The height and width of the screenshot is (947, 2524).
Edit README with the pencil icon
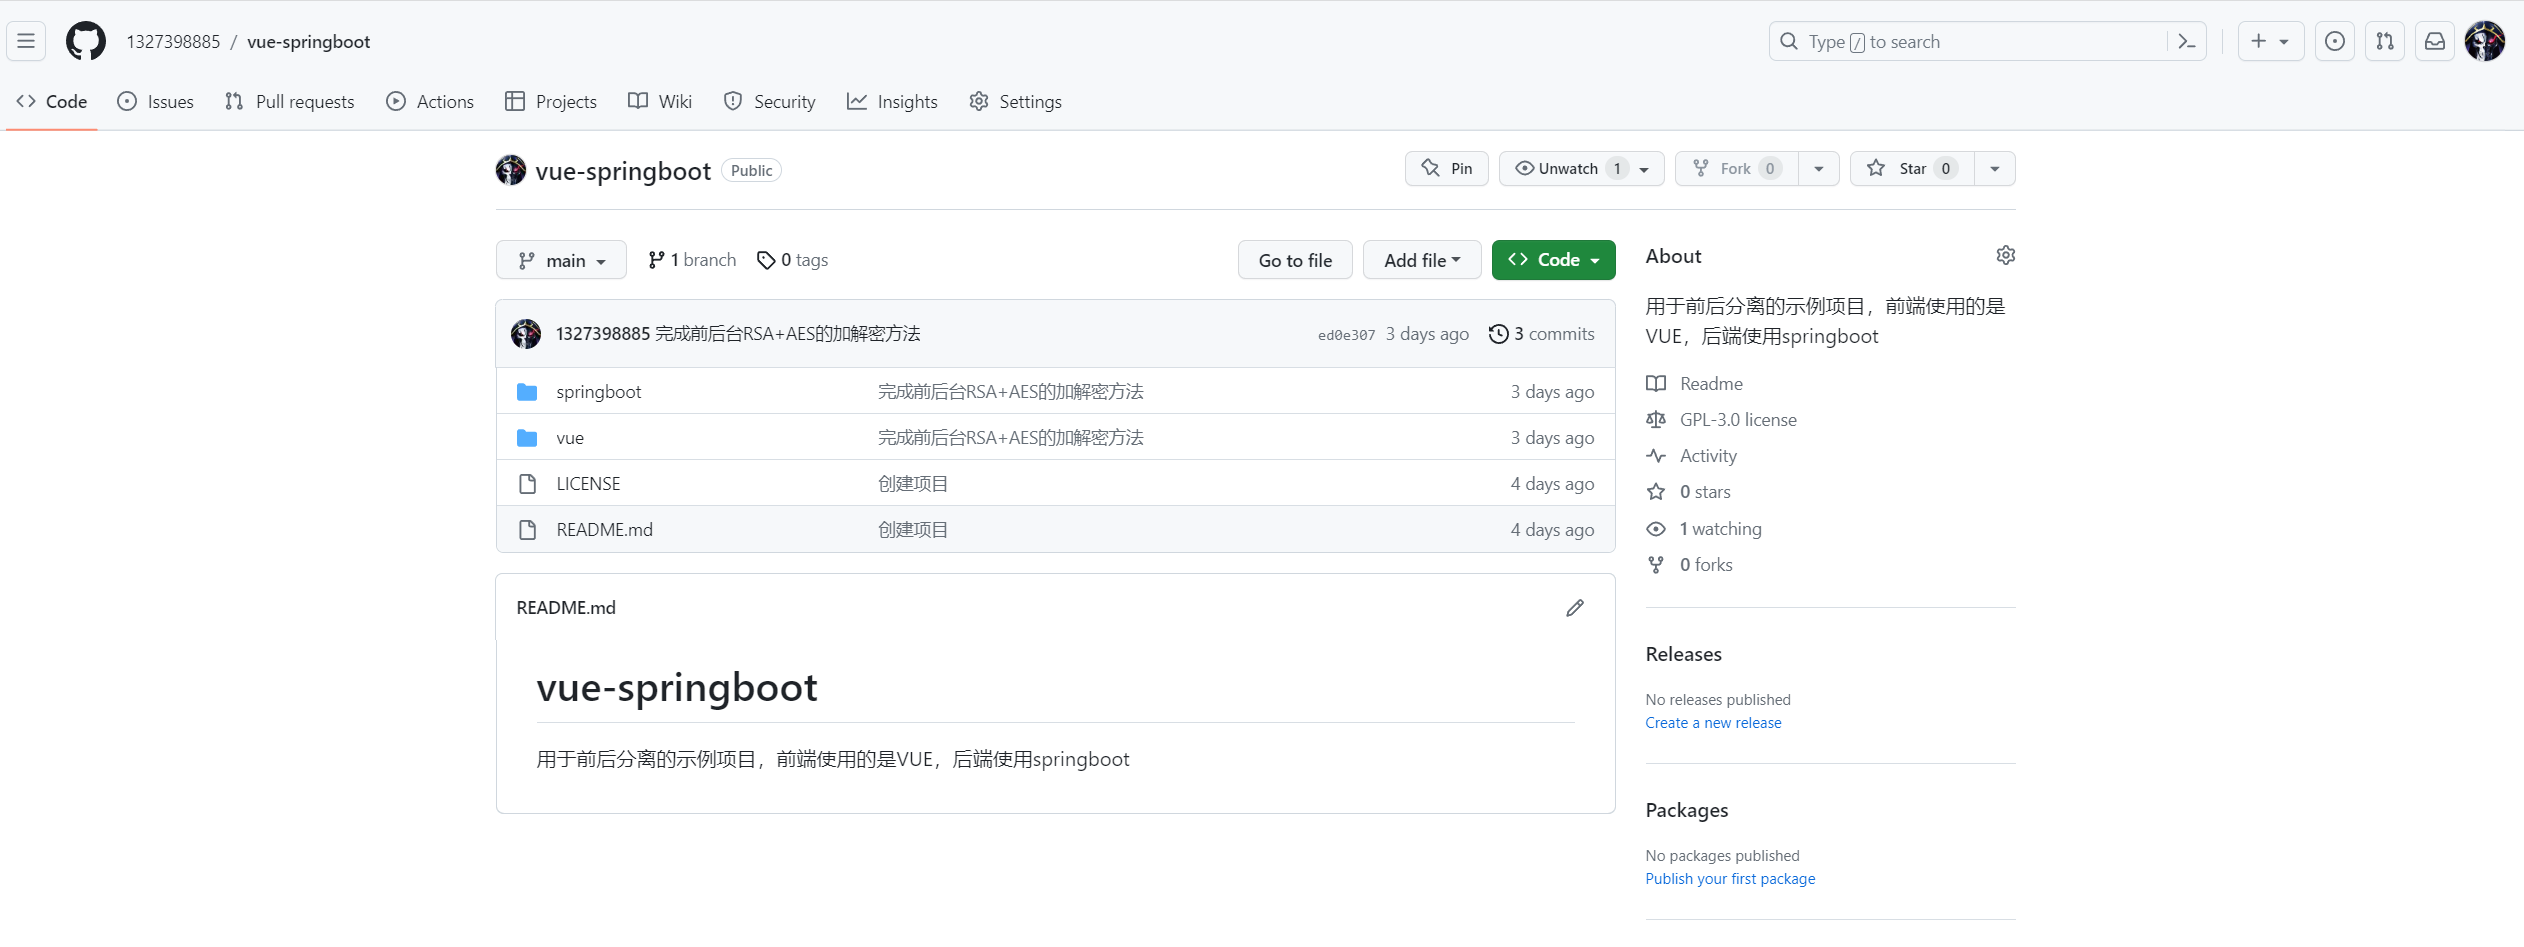pos(1575,608)
